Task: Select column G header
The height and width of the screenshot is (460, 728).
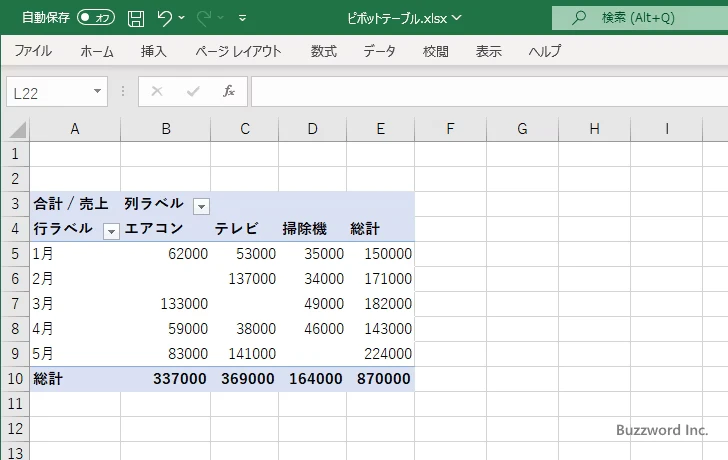Action: click(x=522, y=129)
